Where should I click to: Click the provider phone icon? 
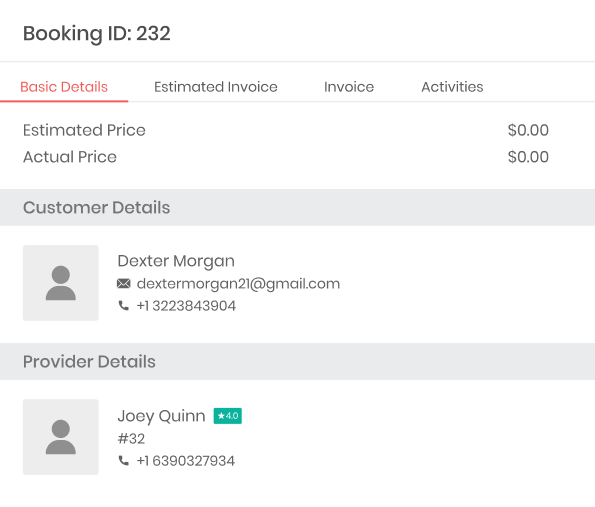click(x=124, y=461)
